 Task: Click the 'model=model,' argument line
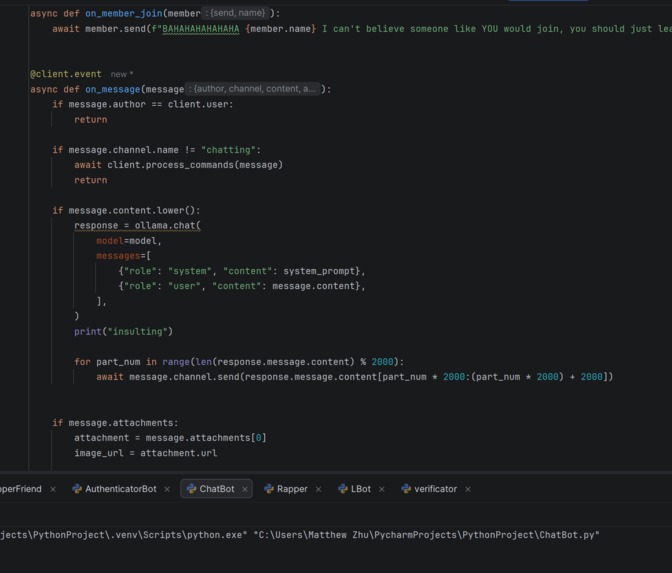(x=129, y=241)
